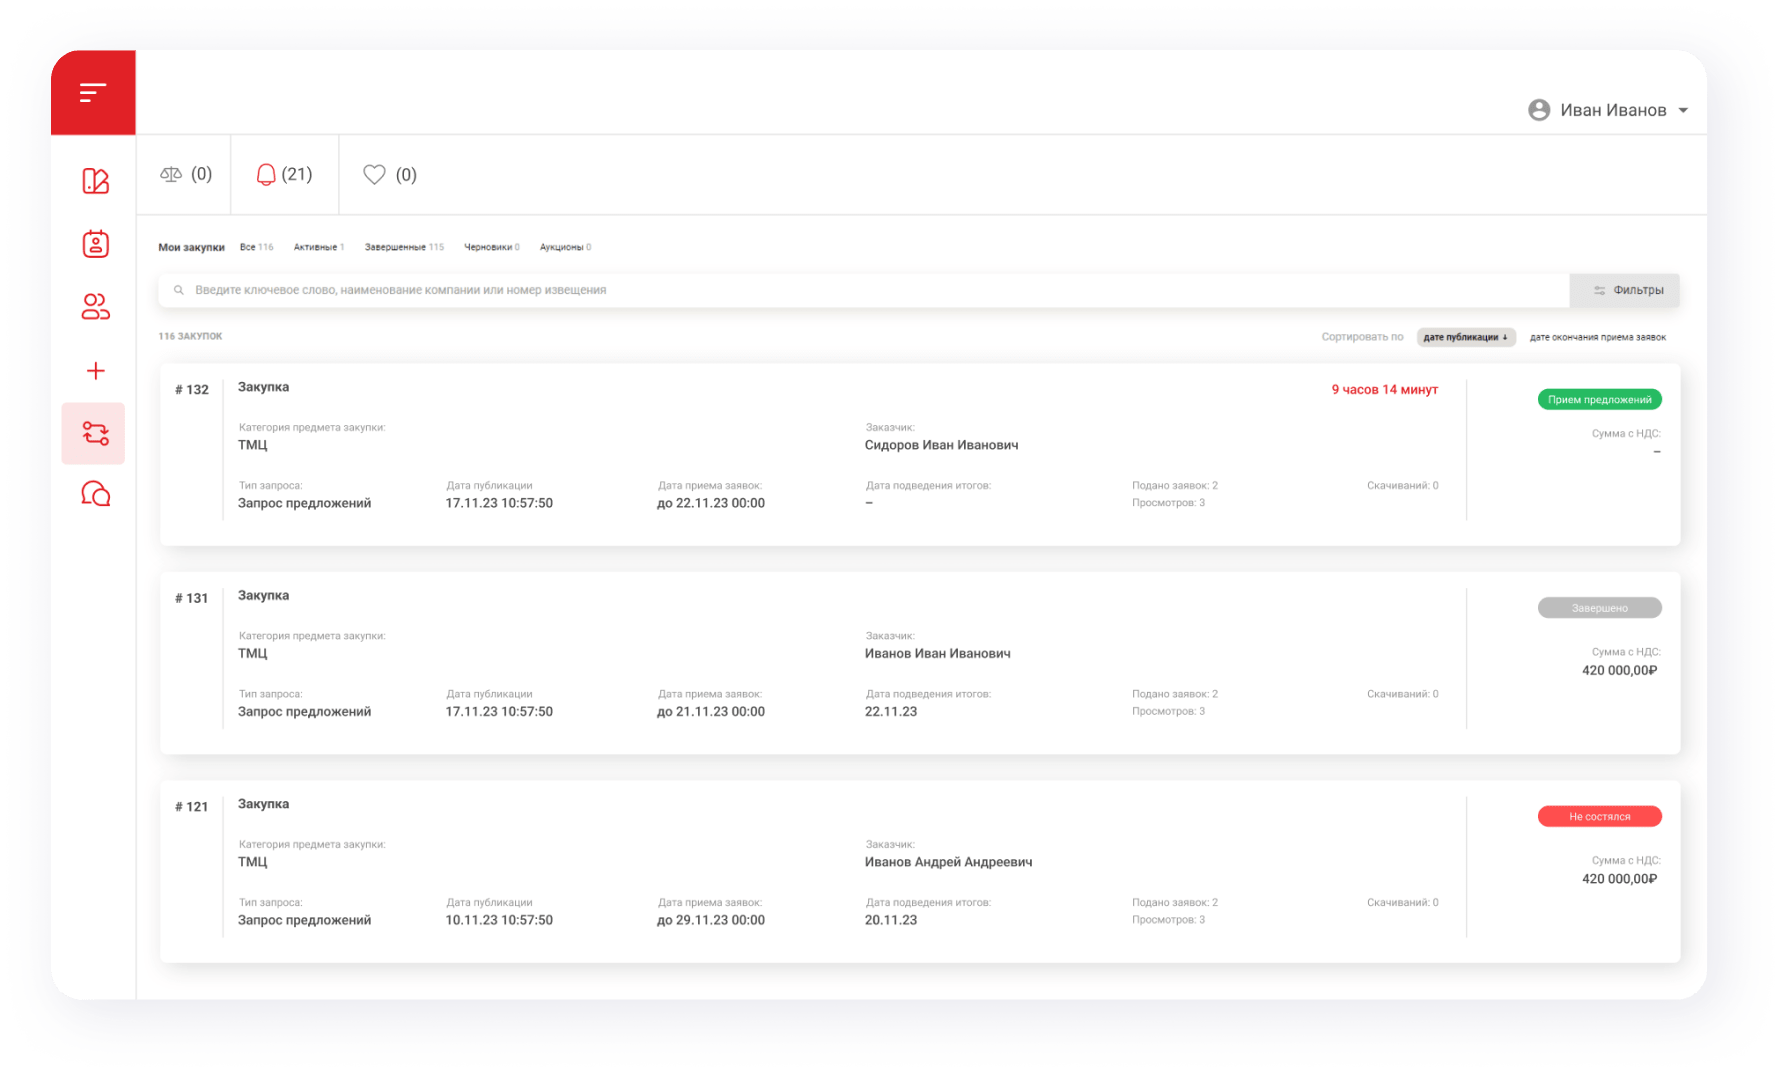Open the red hamburger menu
The height and width of the screenshot is (1071, 1778).
pos(93,93)
